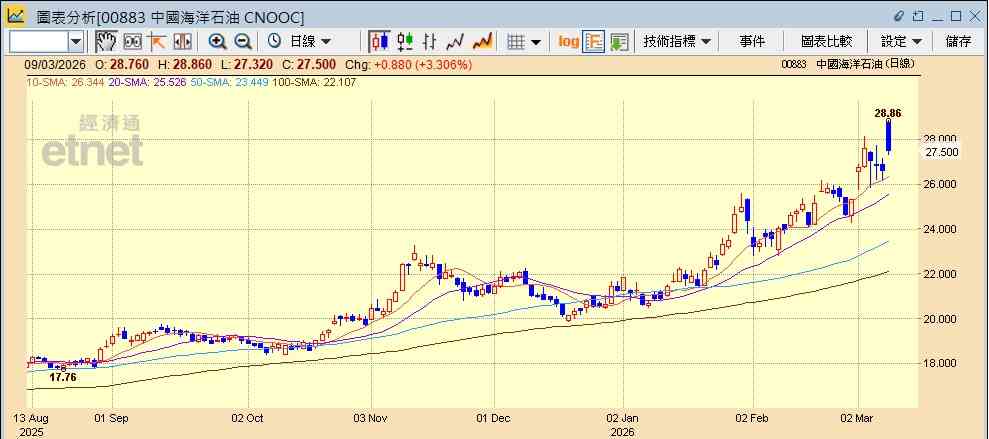Click the O: 28.760 open price readout

(122, 64)
